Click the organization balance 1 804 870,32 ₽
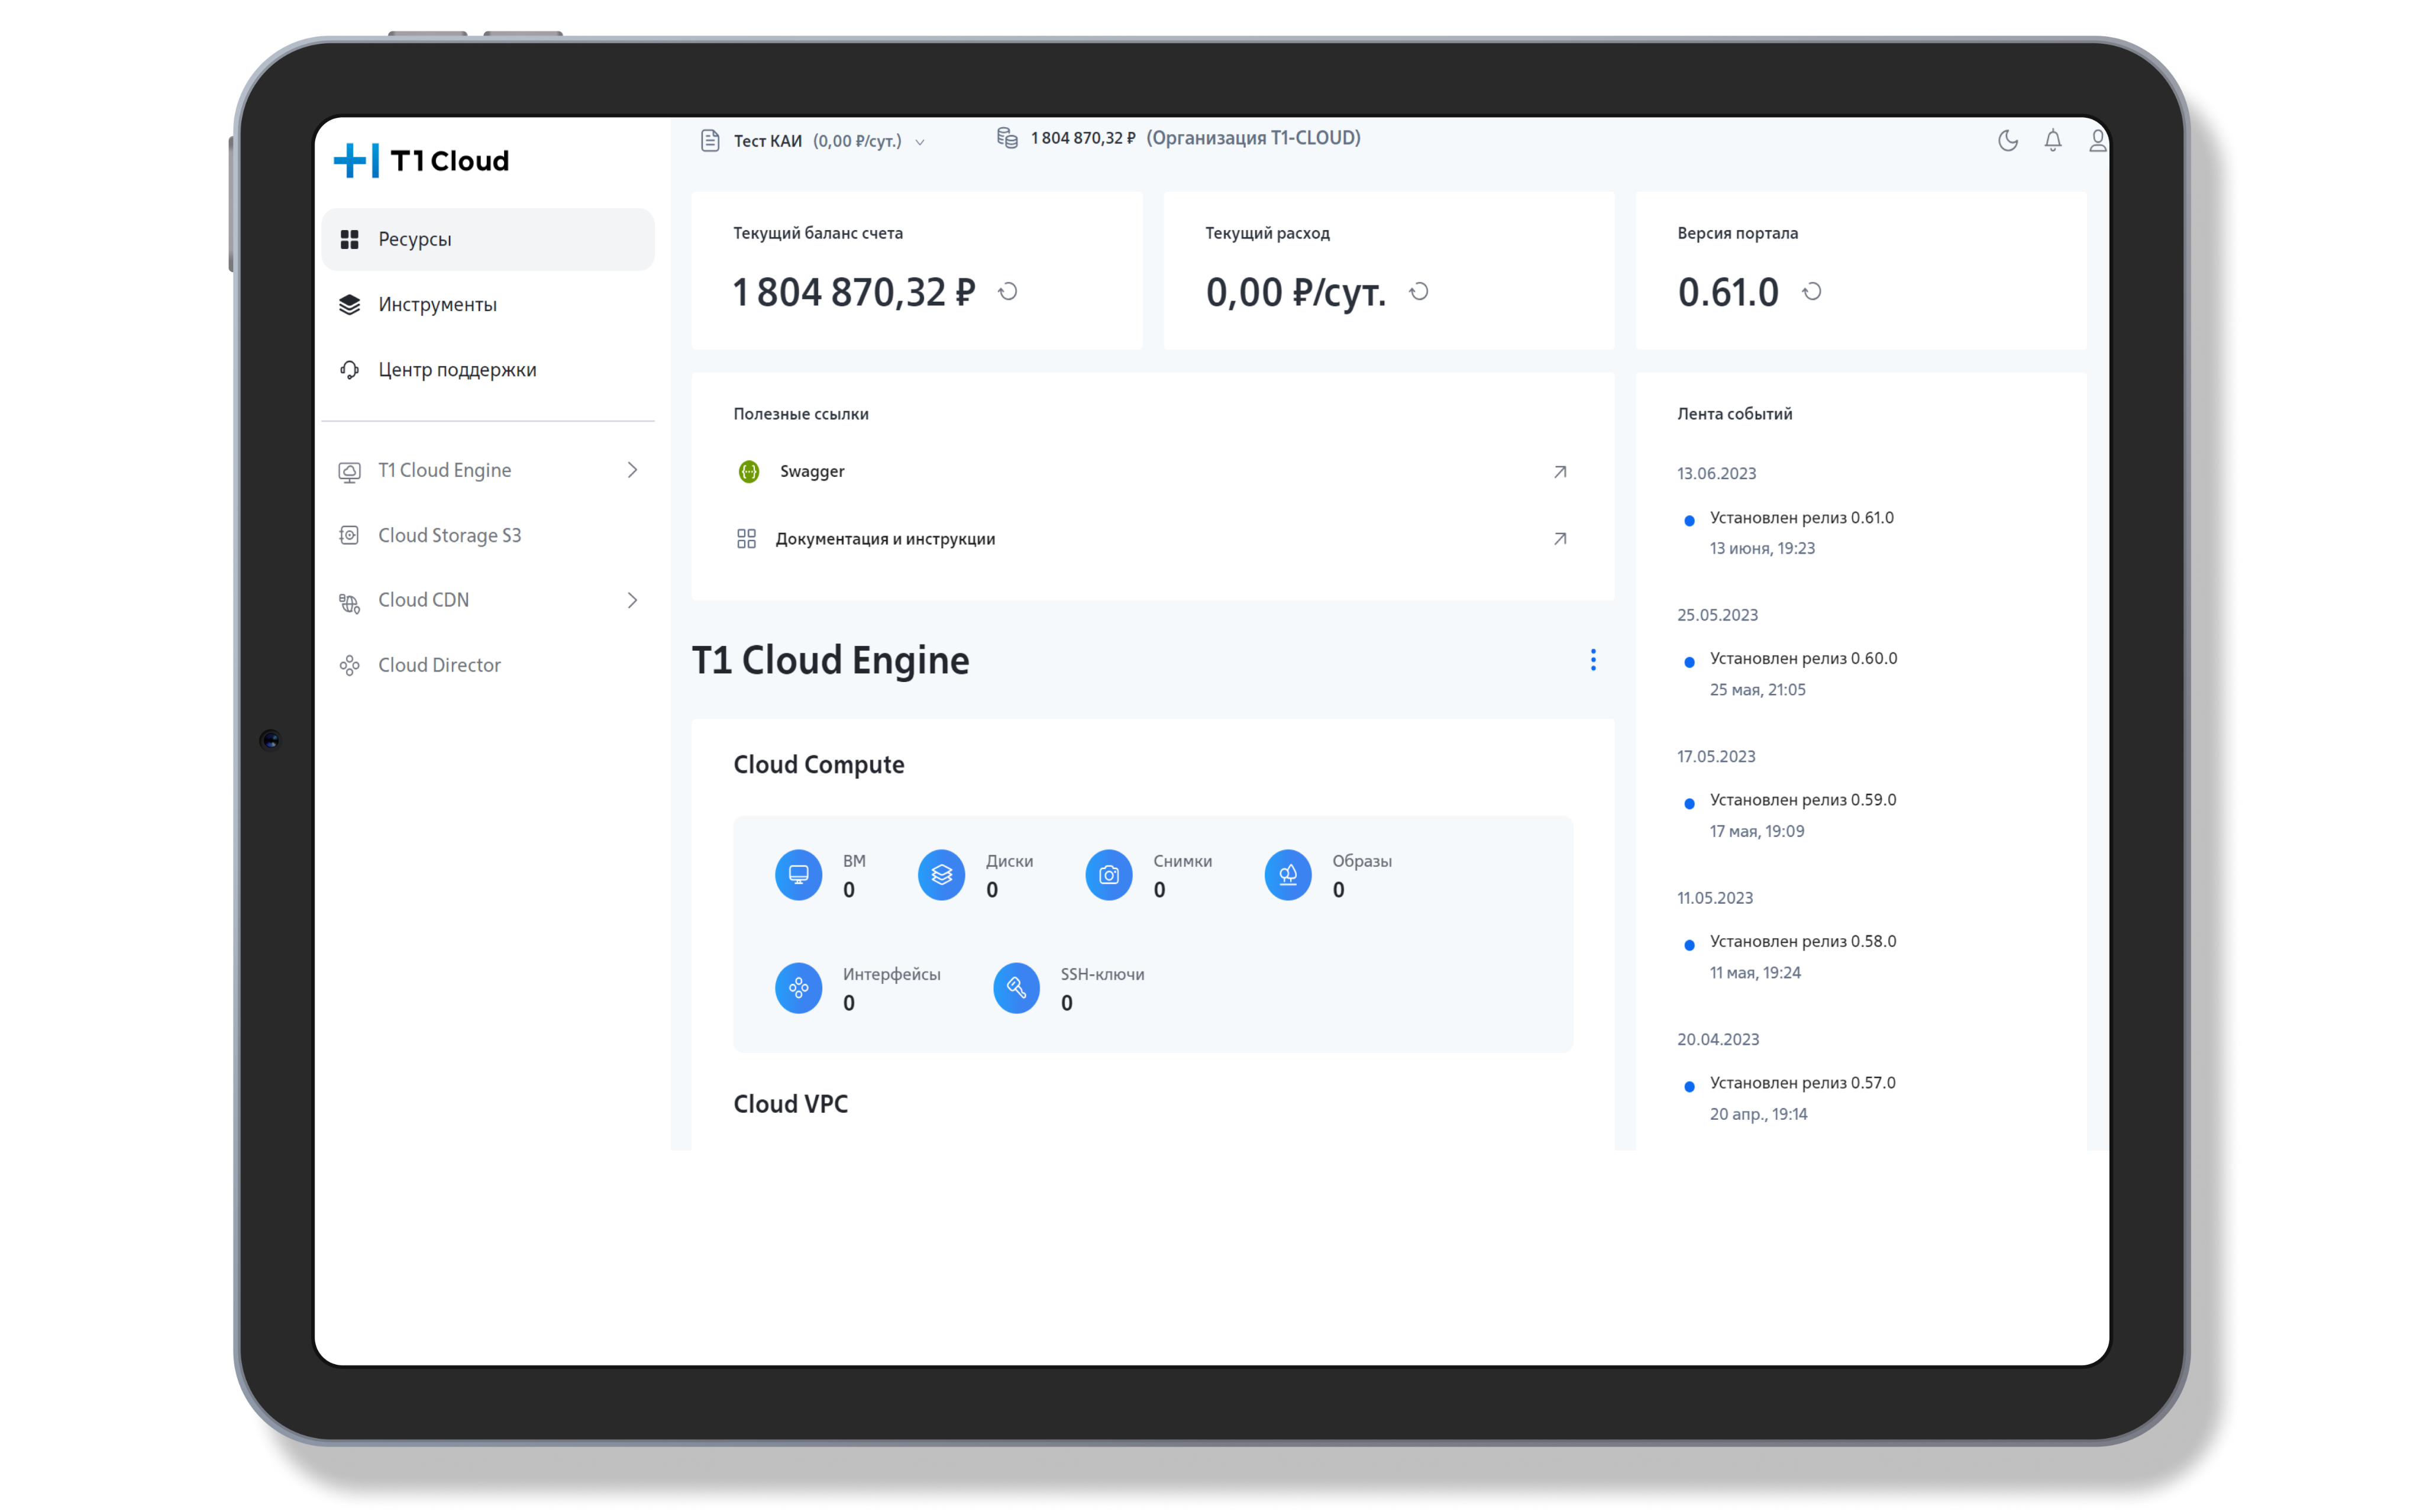Screen dimensions: 2423x1512 coord(1083,138)
